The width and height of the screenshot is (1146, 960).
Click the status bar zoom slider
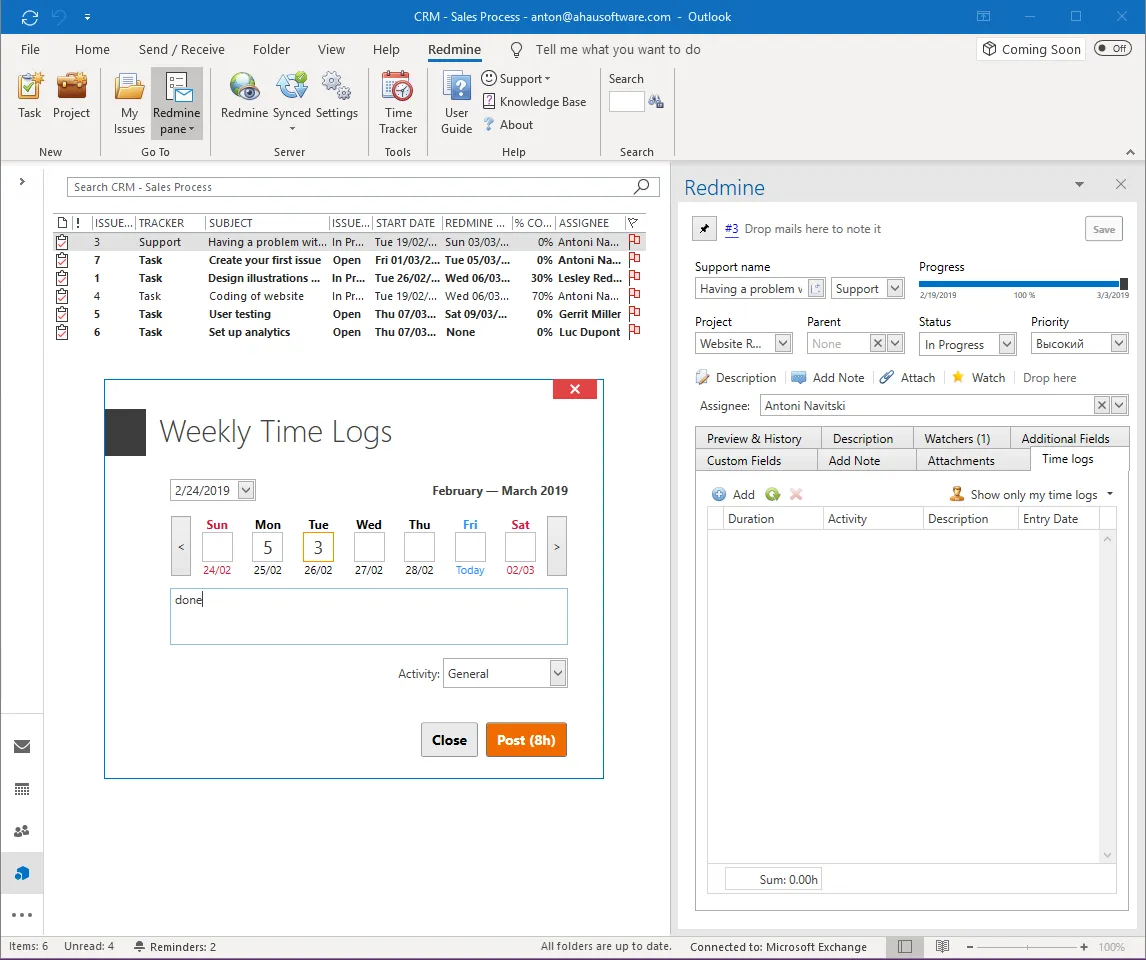1027,947
